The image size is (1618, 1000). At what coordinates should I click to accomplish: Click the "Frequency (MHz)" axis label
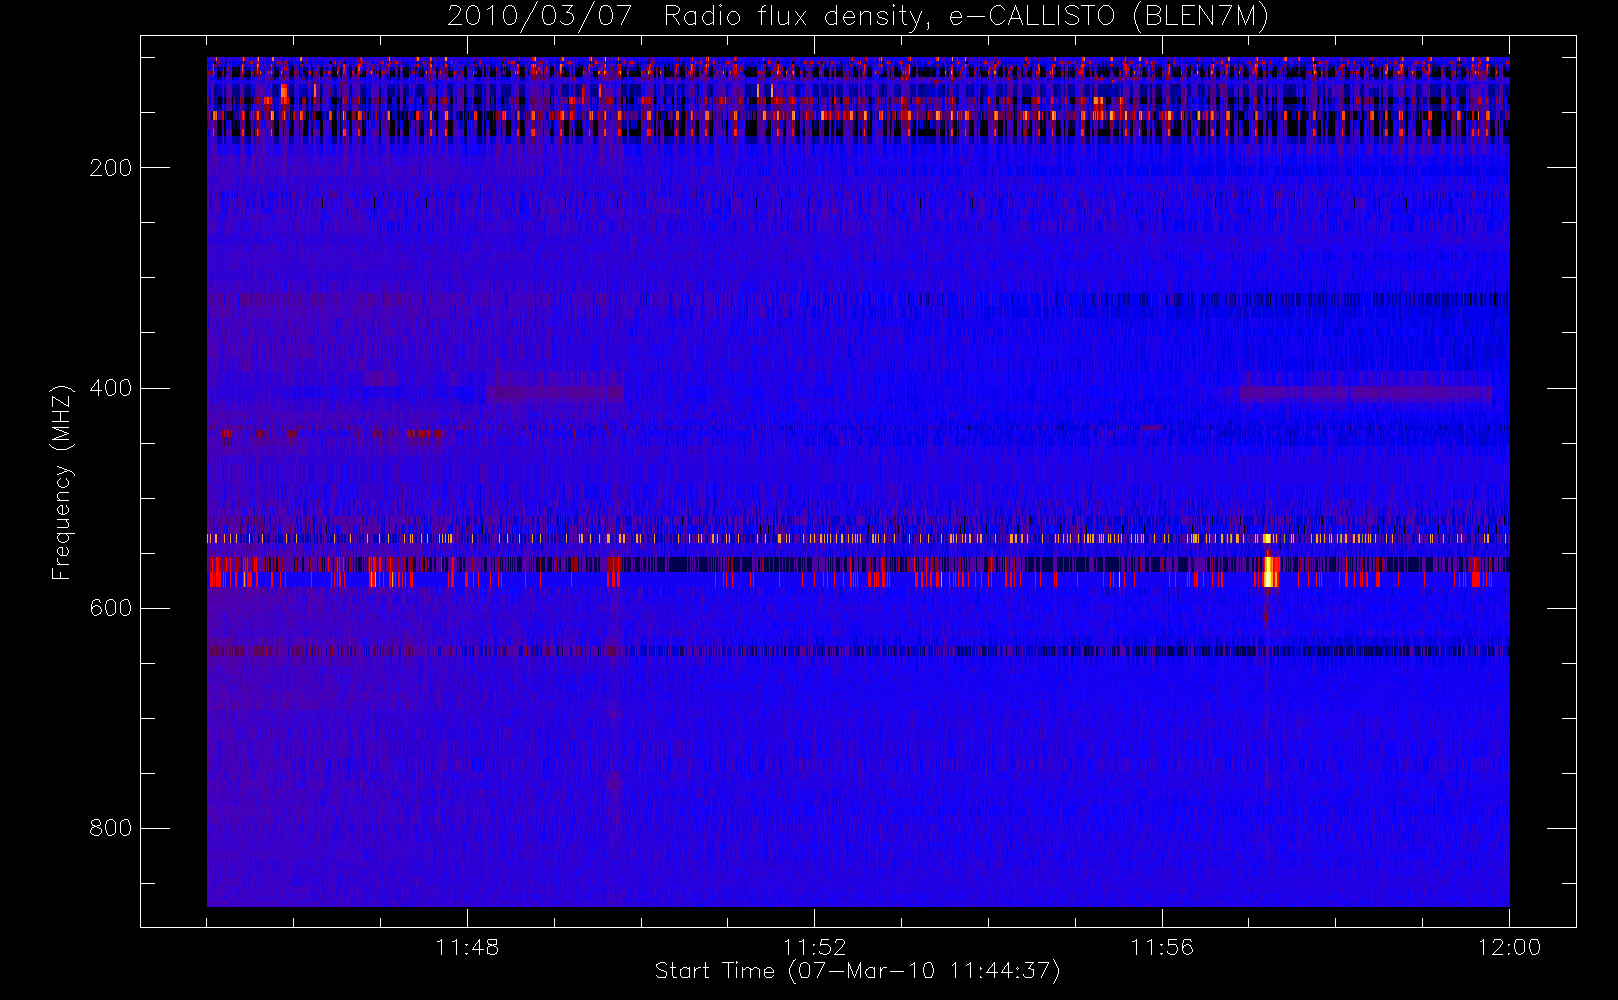[62, 482]
